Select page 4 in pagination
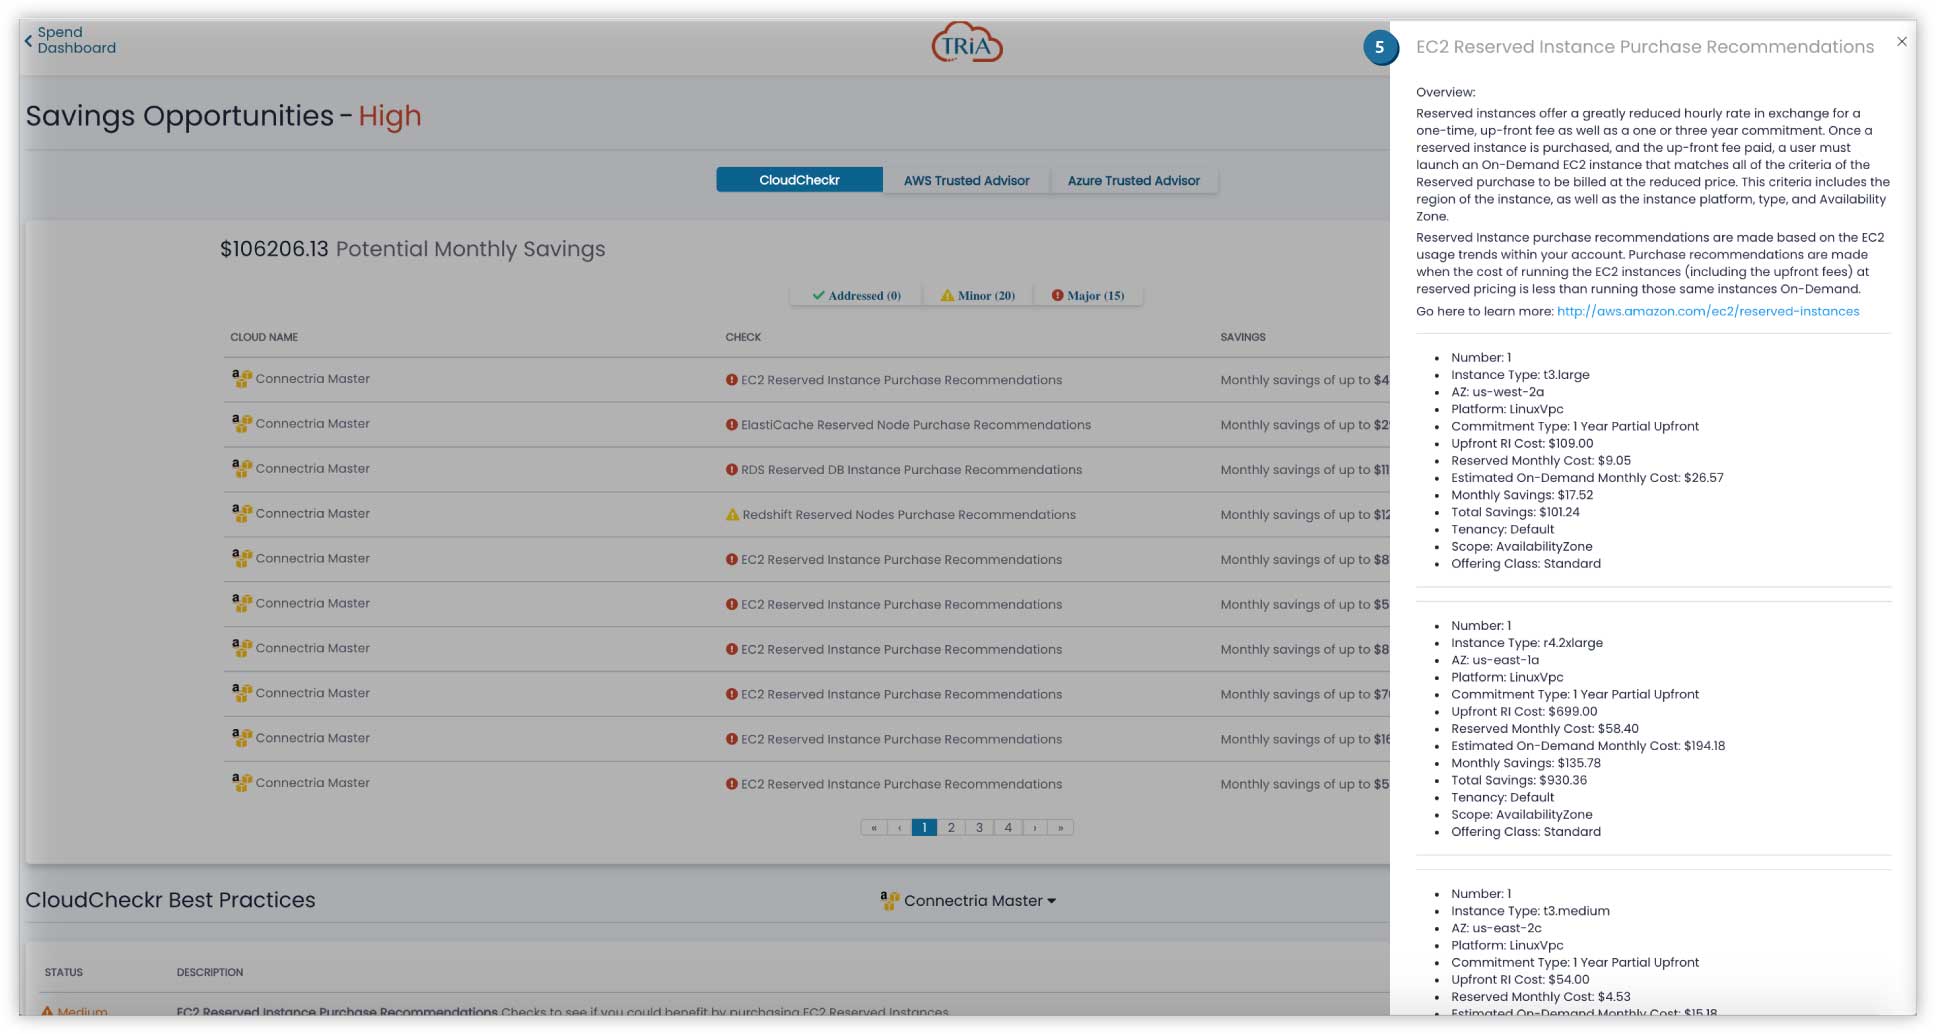This screenshot has width=1937, height=1034. (1008, 828)
